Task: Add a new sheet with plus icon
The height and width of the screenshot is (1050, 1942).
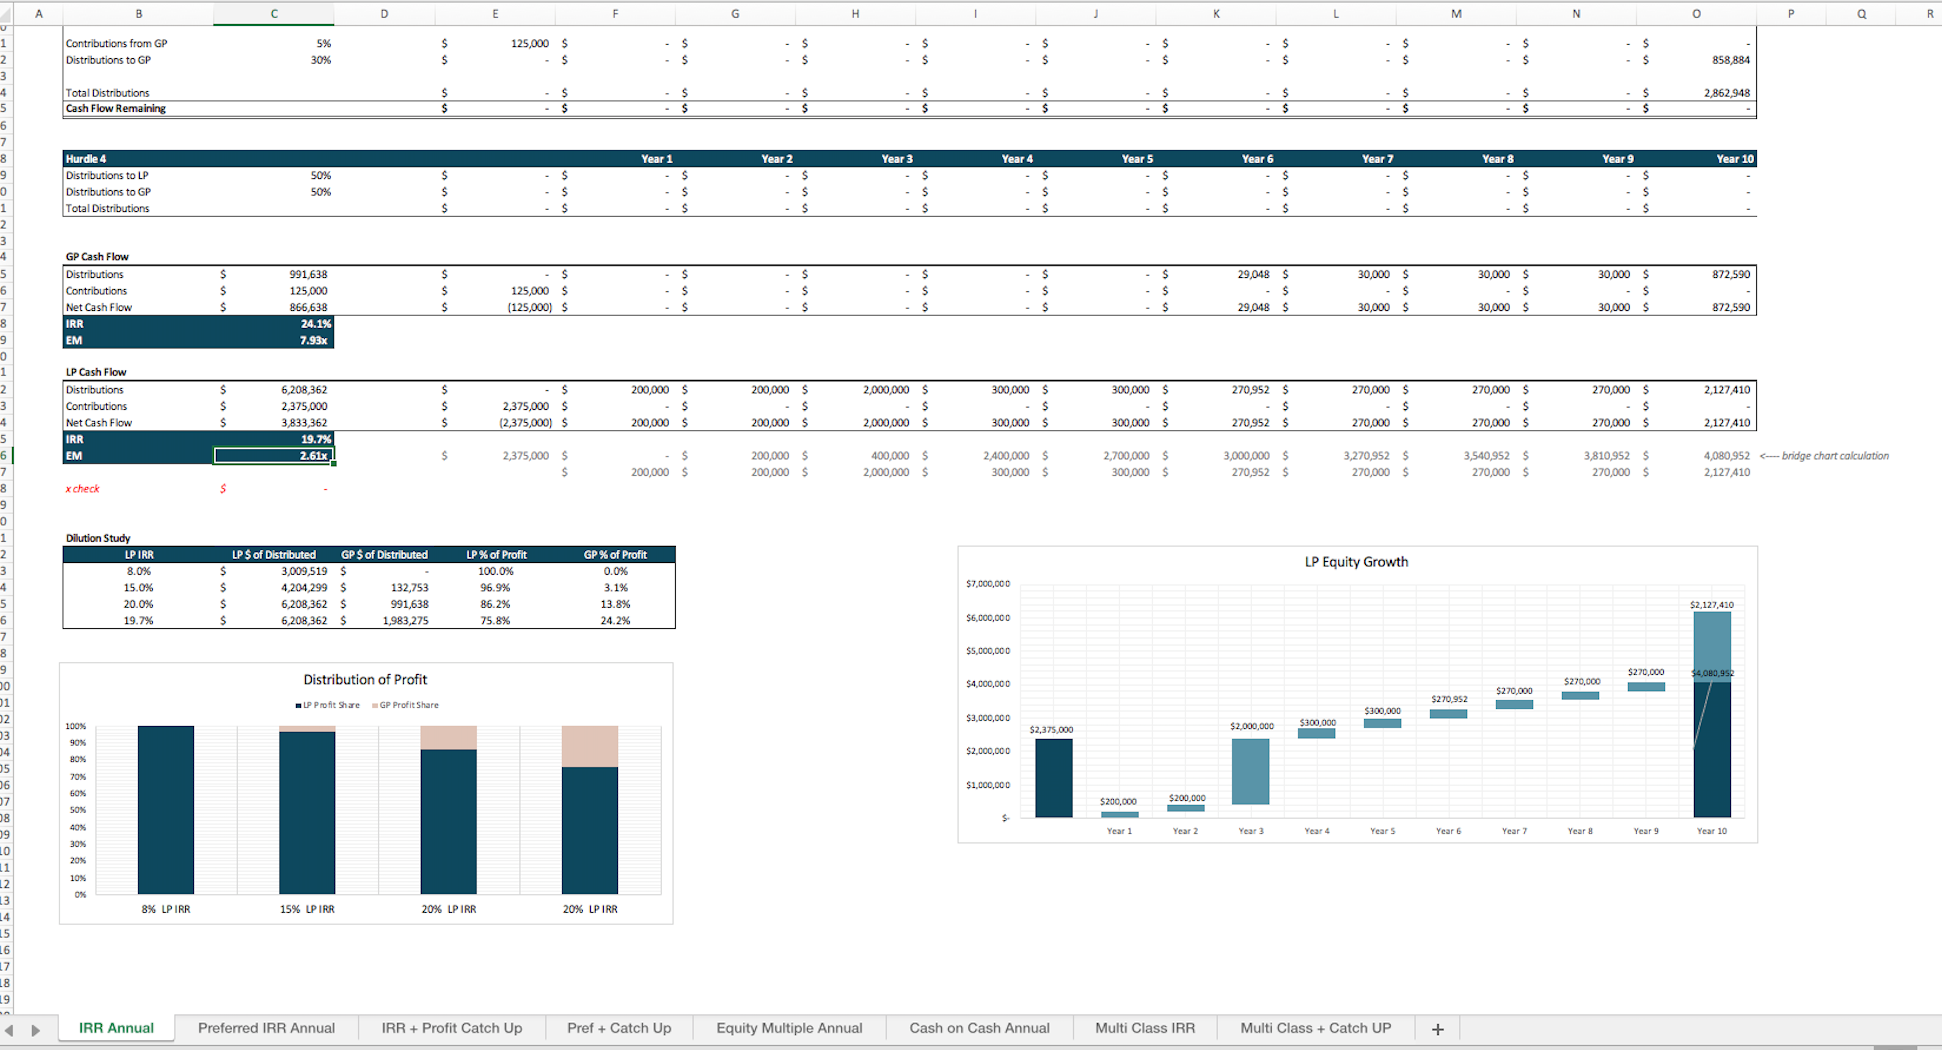Action: (1438, 1029)
